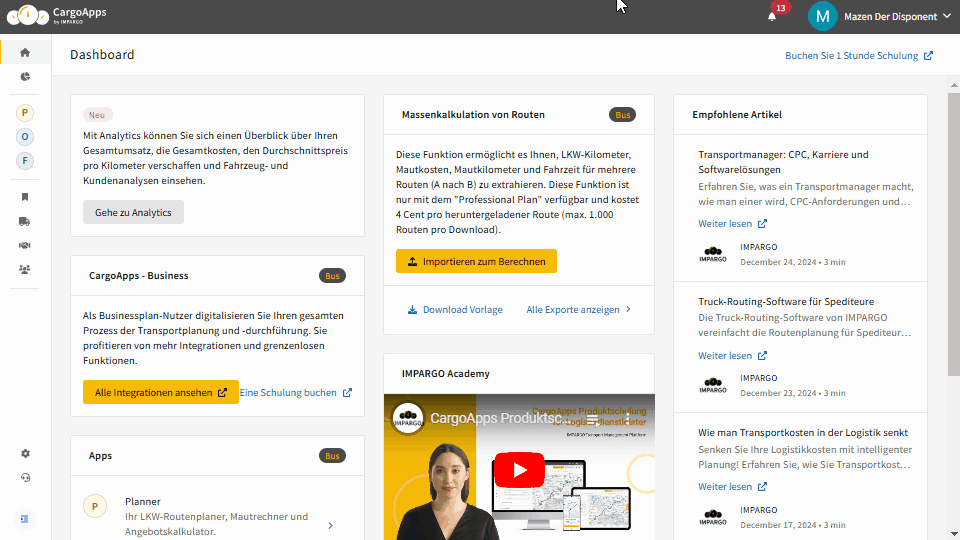This screenshot has height=540, width=960.
Task: Click Weiter lesen under Truck-Routing-Software article
Action: (732, 355)
